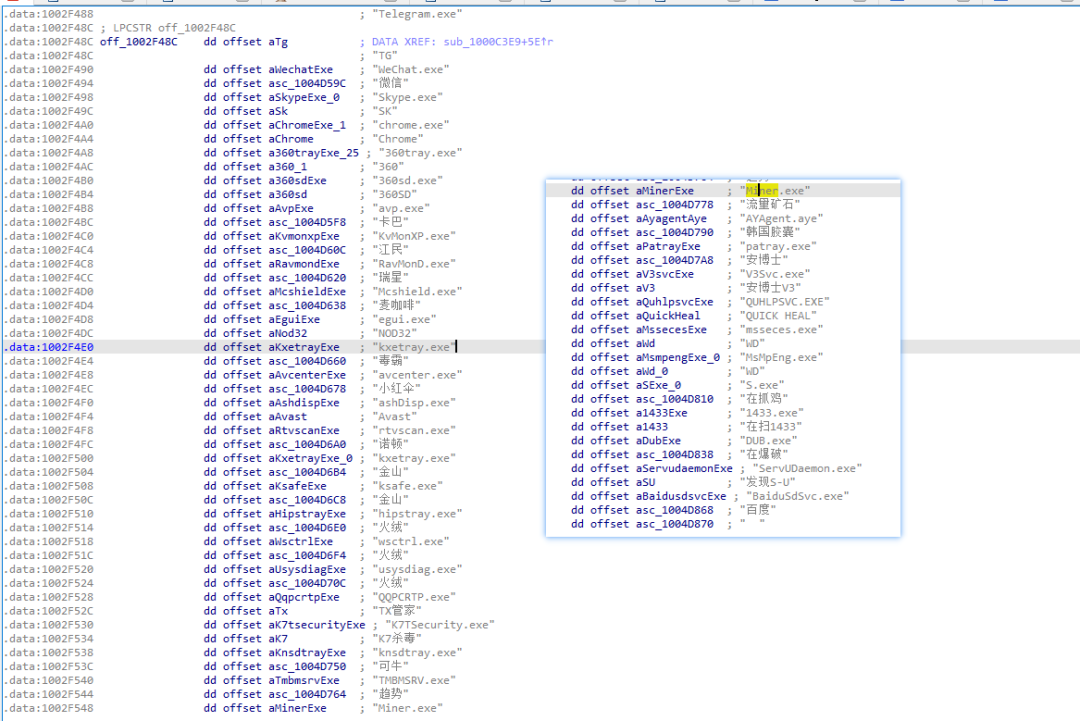Screen dimensions: 1080x721
Task: Select the a360trayExe_25 symbol
Action: click(313, 153)
